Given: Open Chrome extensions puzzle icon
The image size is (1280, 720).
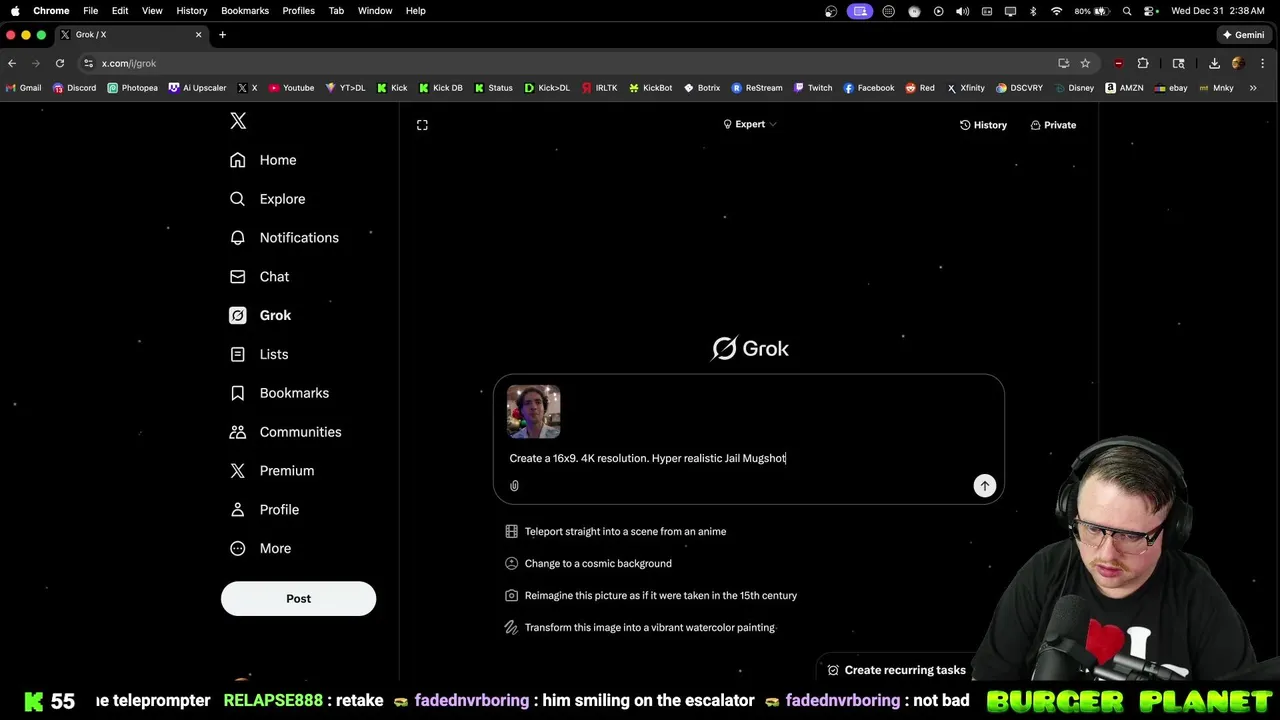Looking at the screenshot, I should click(1143, 63).
